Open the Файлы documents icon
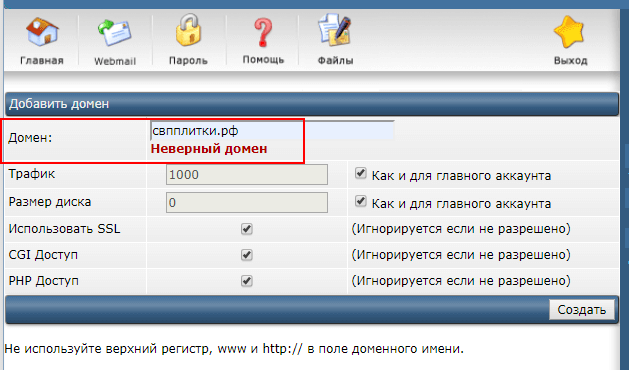Viewport: 629px width, 370px height. point(335,30)
